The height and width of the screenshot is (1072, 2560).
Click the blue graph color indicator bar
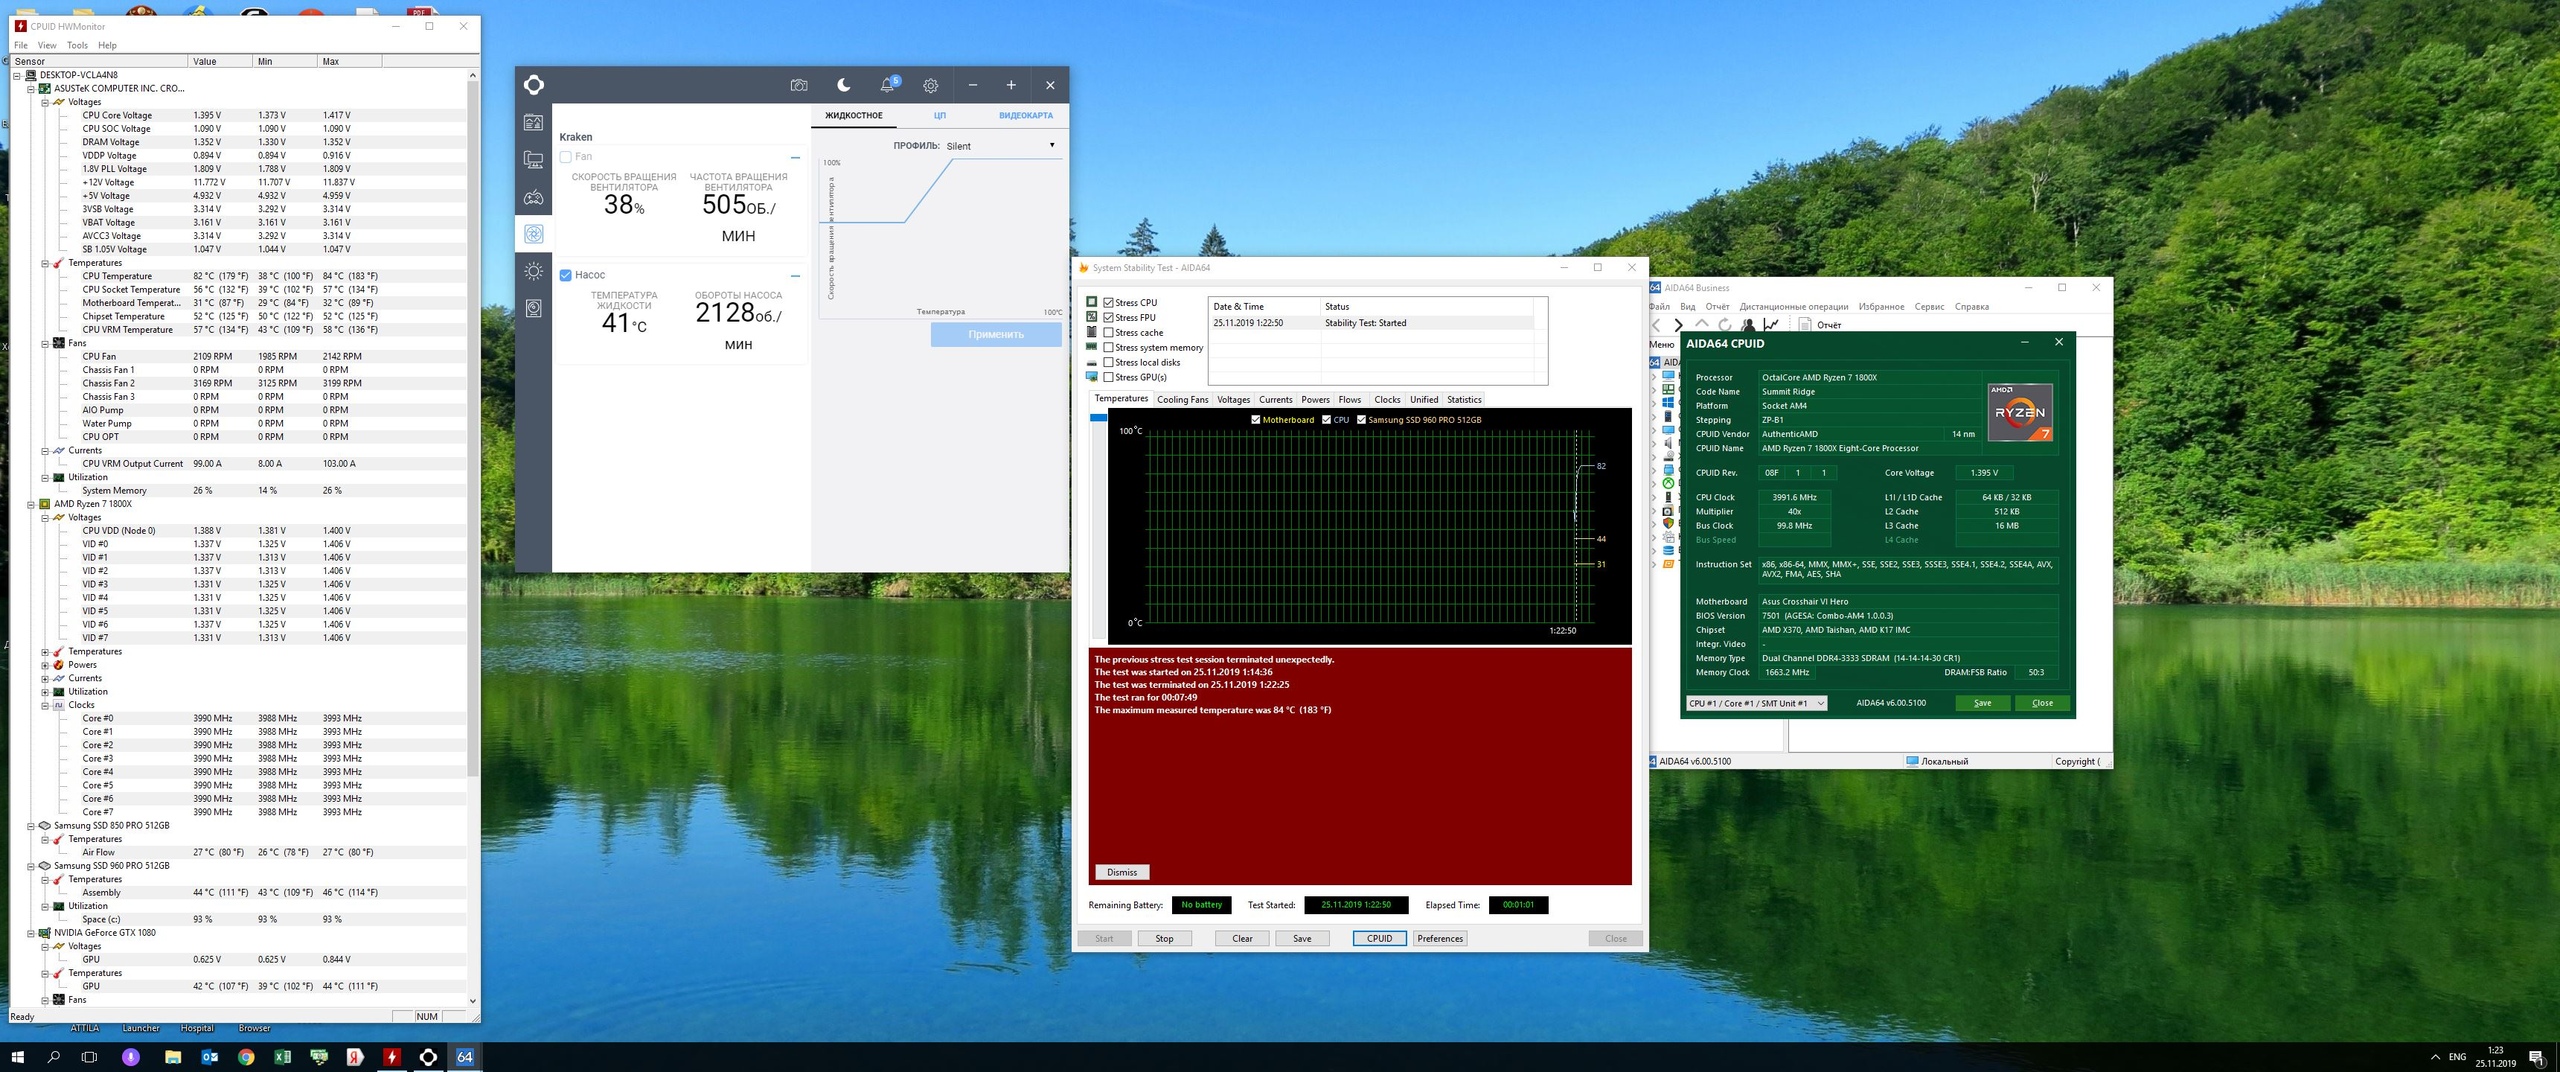[1098, 417]
